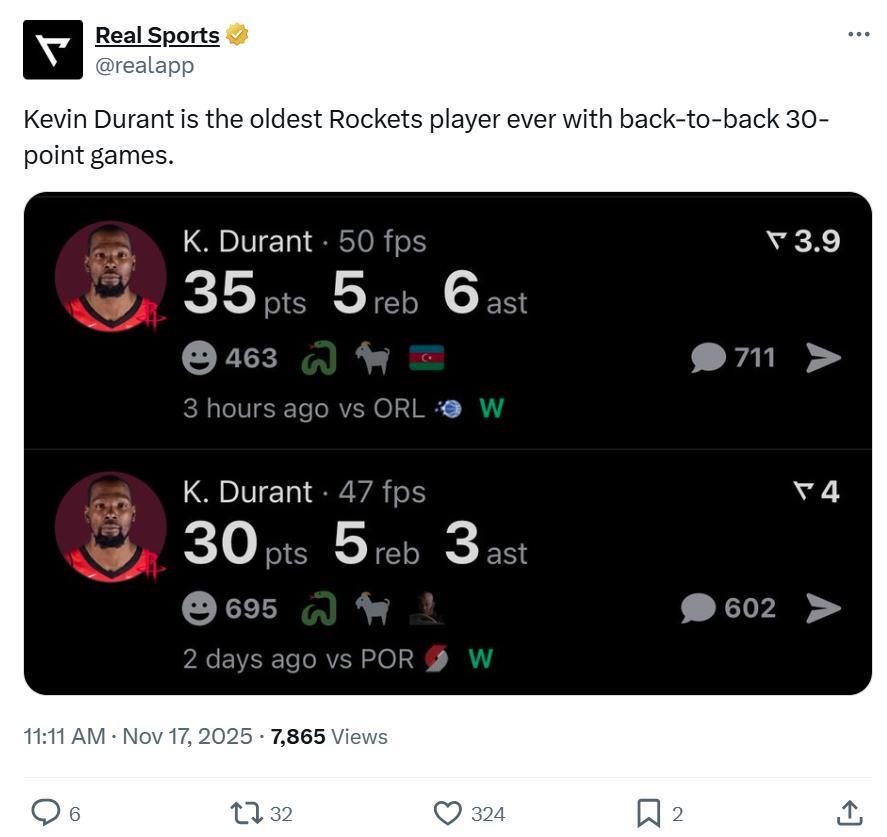
Task: Click the share tweet icon
Action: click(x=849, y=813)
